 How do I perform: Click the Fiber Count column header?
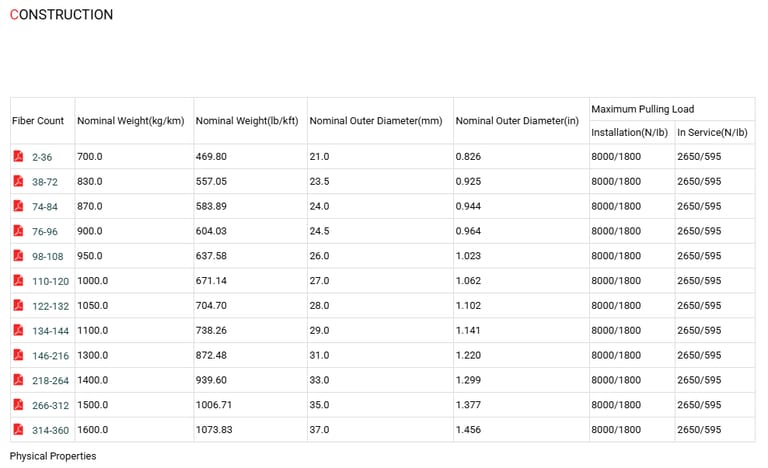coord(38,121)
